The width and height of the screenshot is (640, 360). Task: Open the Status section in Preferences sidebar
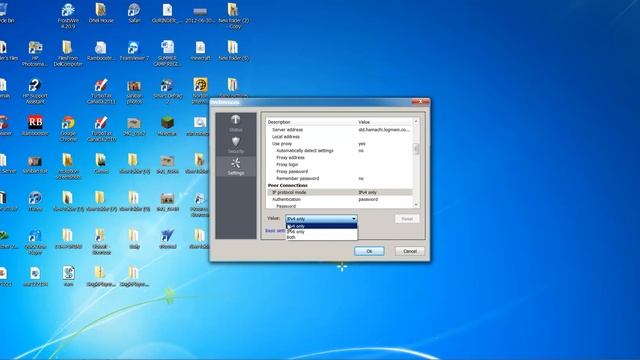(x=236, y=123)
